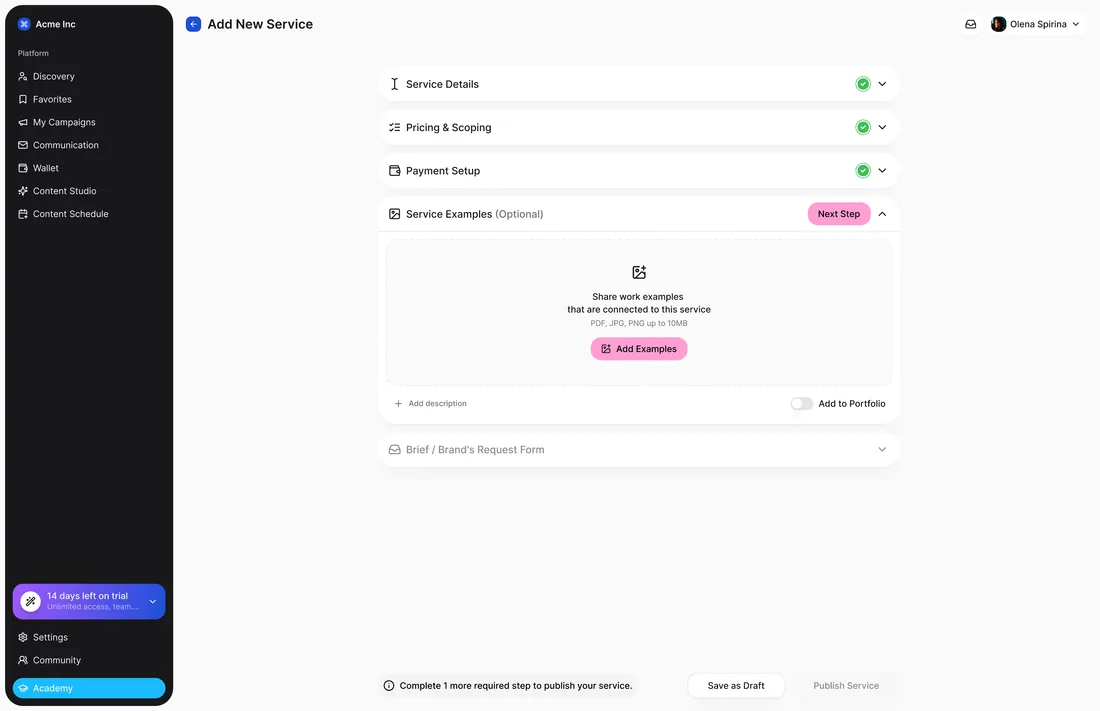Click the green checkmark on Service Details

pos(863,84)
